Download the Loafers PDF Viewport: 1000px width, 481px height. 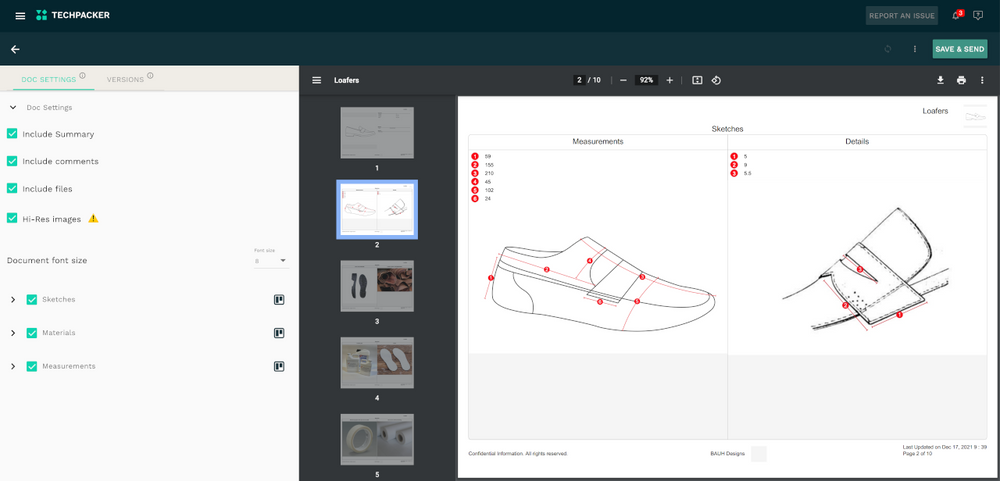click(x=940, y=80)
